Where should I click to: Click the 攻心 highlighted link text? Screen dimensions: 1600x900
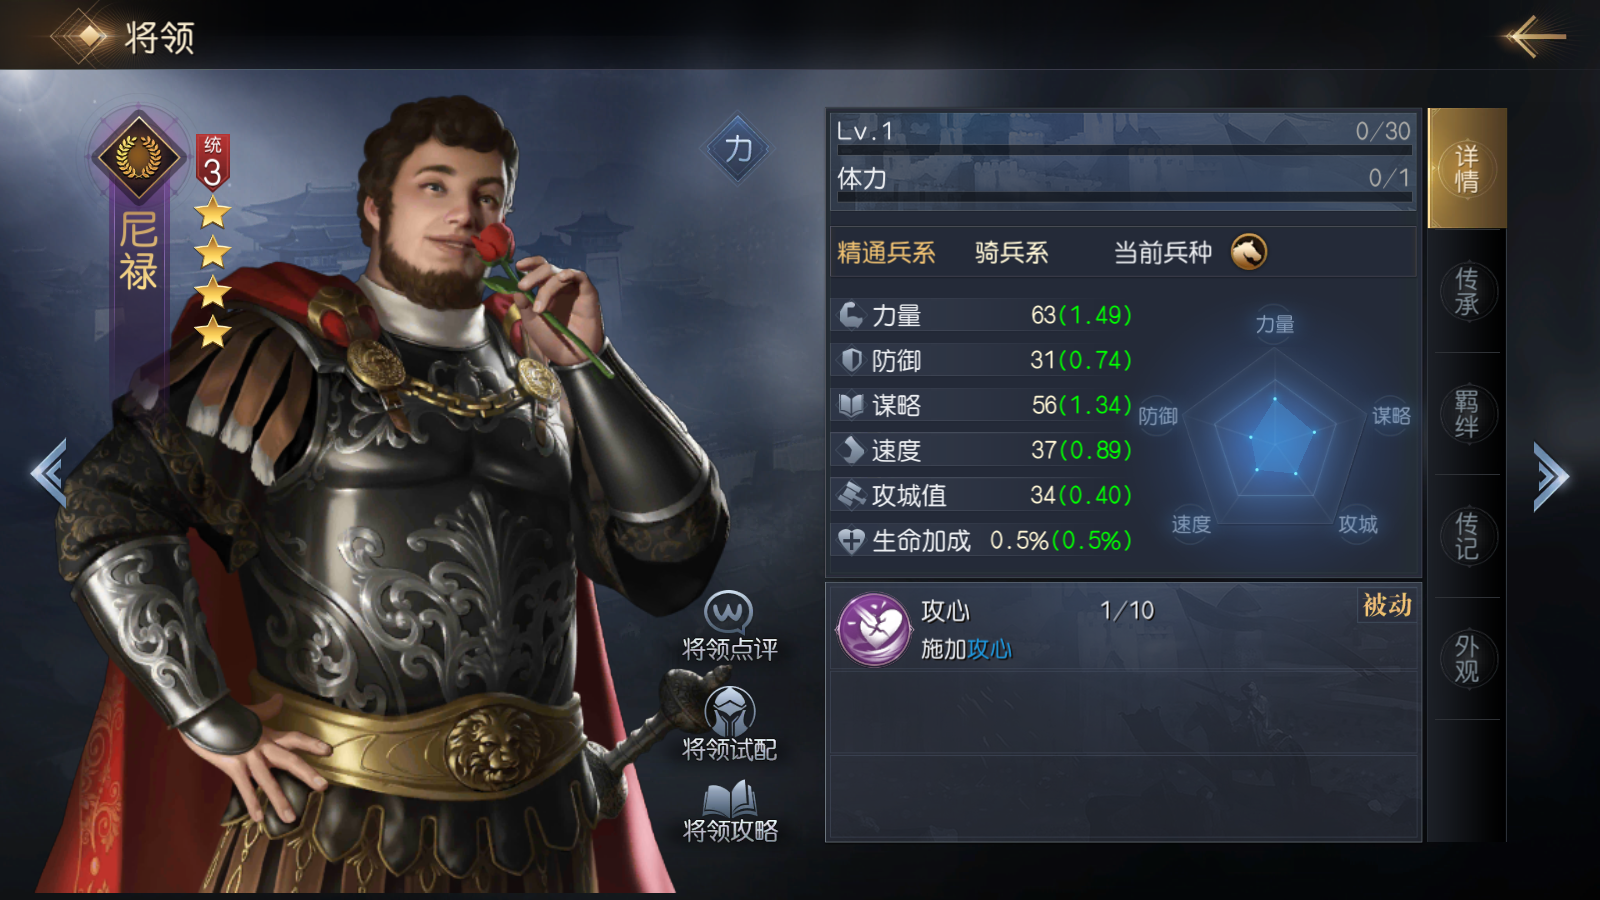pos(989,650)
